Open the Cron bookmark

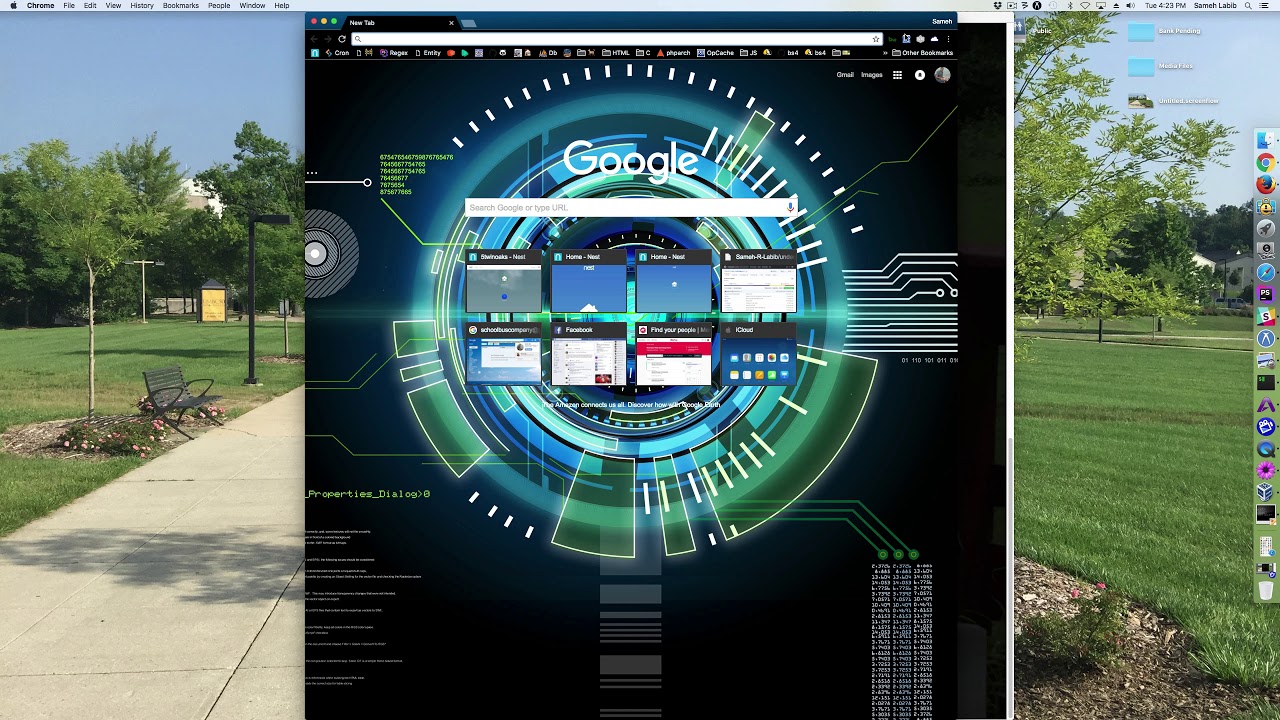[336, 53]
